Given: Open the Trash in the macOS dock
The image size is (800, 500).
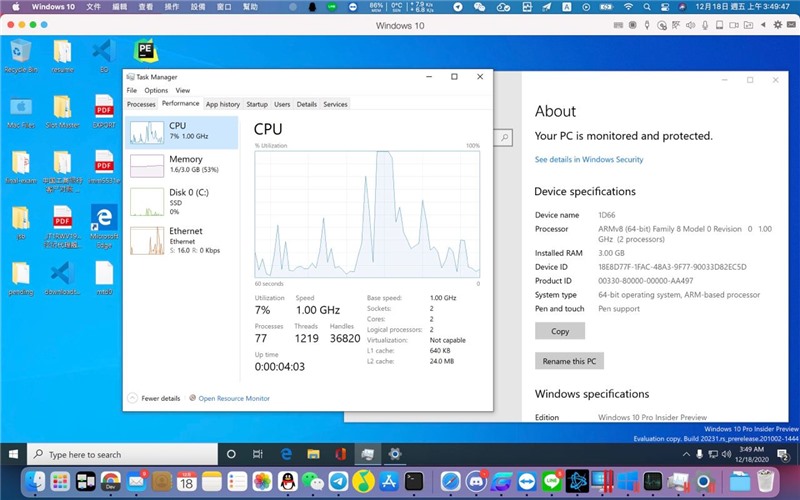Looking at the screenshot, I should pos(765,482).
